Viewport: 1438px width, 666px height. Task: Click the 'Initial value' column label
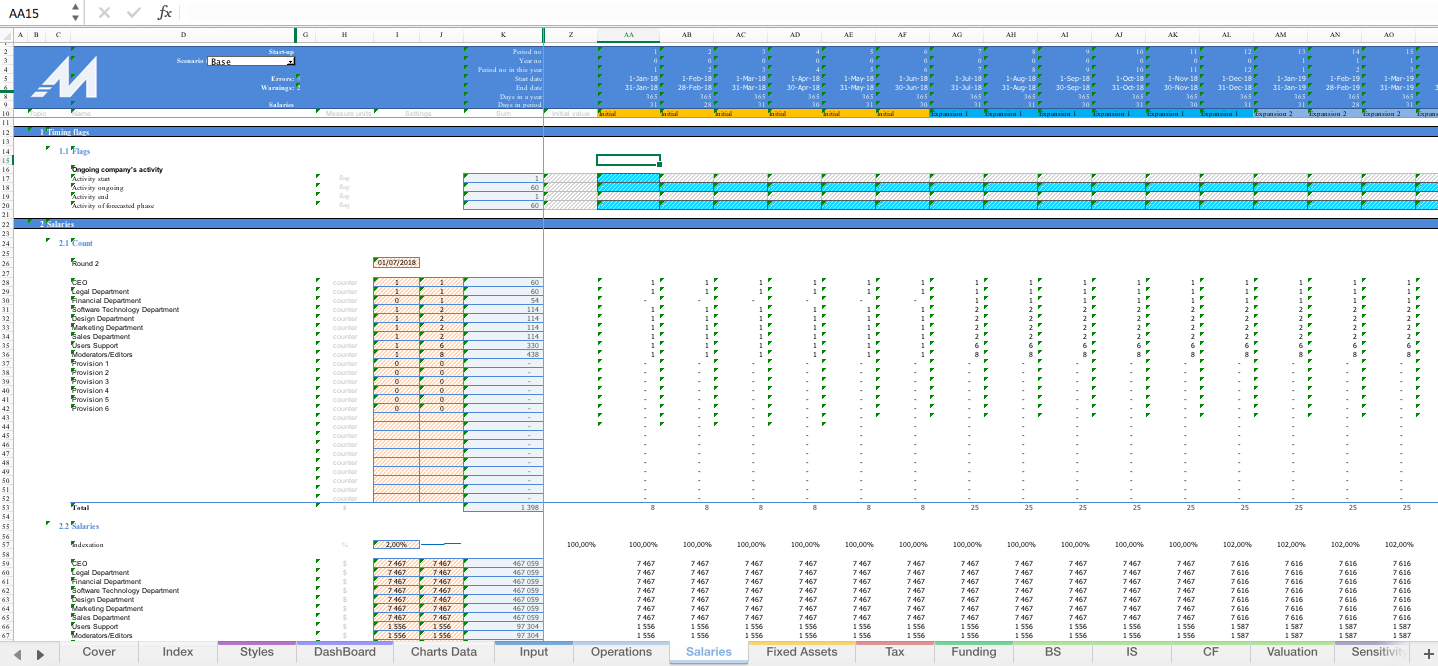[x=570, y=113]
